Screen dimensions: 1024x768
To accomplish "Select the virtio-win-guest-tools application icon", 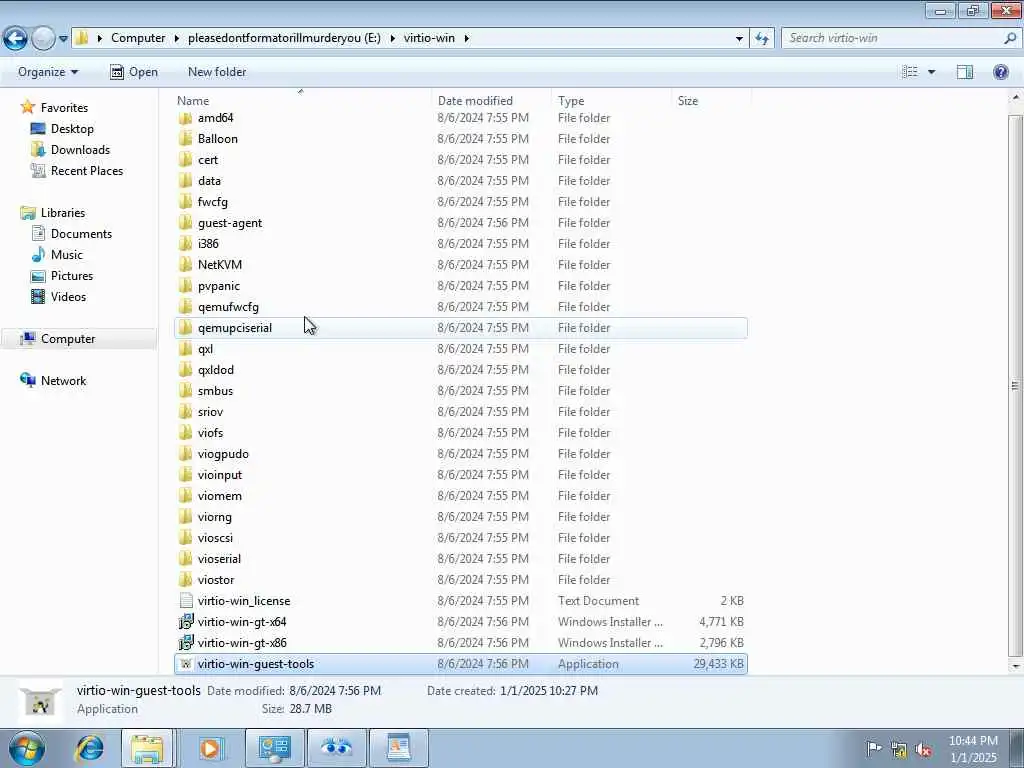I will click(185, 664).
